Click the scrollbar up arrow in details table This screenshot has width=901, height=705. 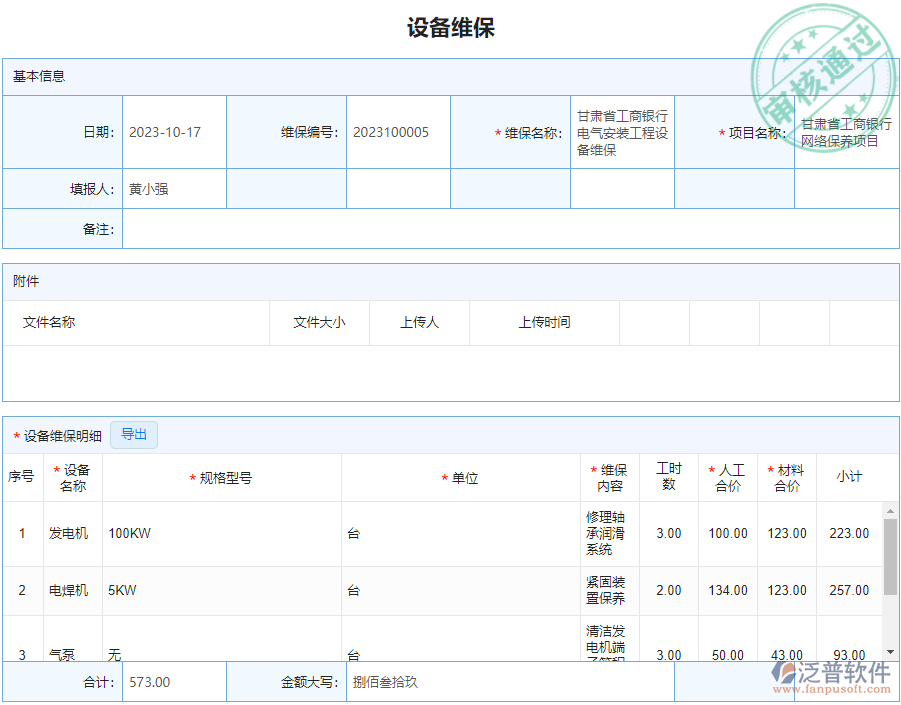point(890,511)
